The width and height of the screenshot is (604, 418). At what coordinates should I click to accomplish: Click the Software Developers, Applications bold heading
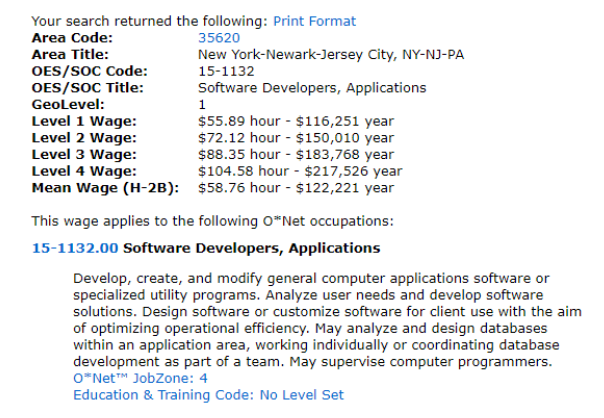coord(251,247)
